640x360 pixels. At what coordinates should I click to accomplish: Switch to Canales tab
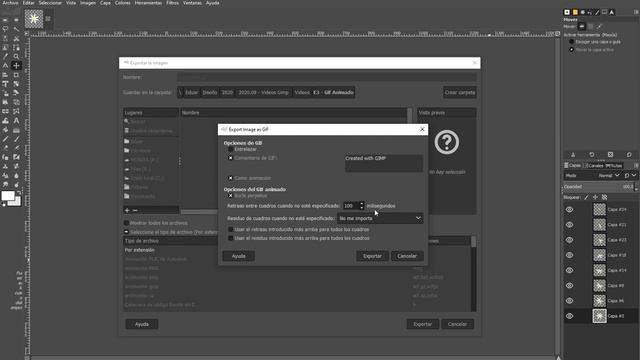pos(593,165)
